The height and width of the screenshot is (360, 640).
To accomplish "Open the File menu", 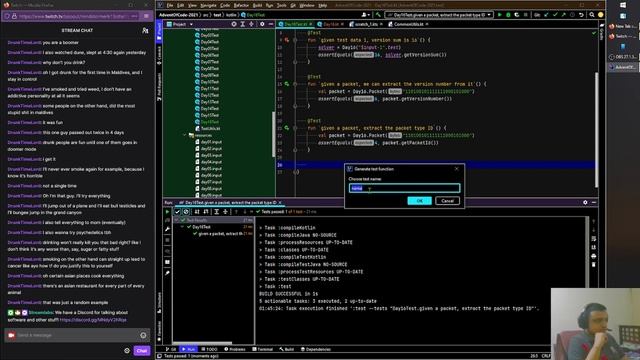I will [x=170, y=5].
